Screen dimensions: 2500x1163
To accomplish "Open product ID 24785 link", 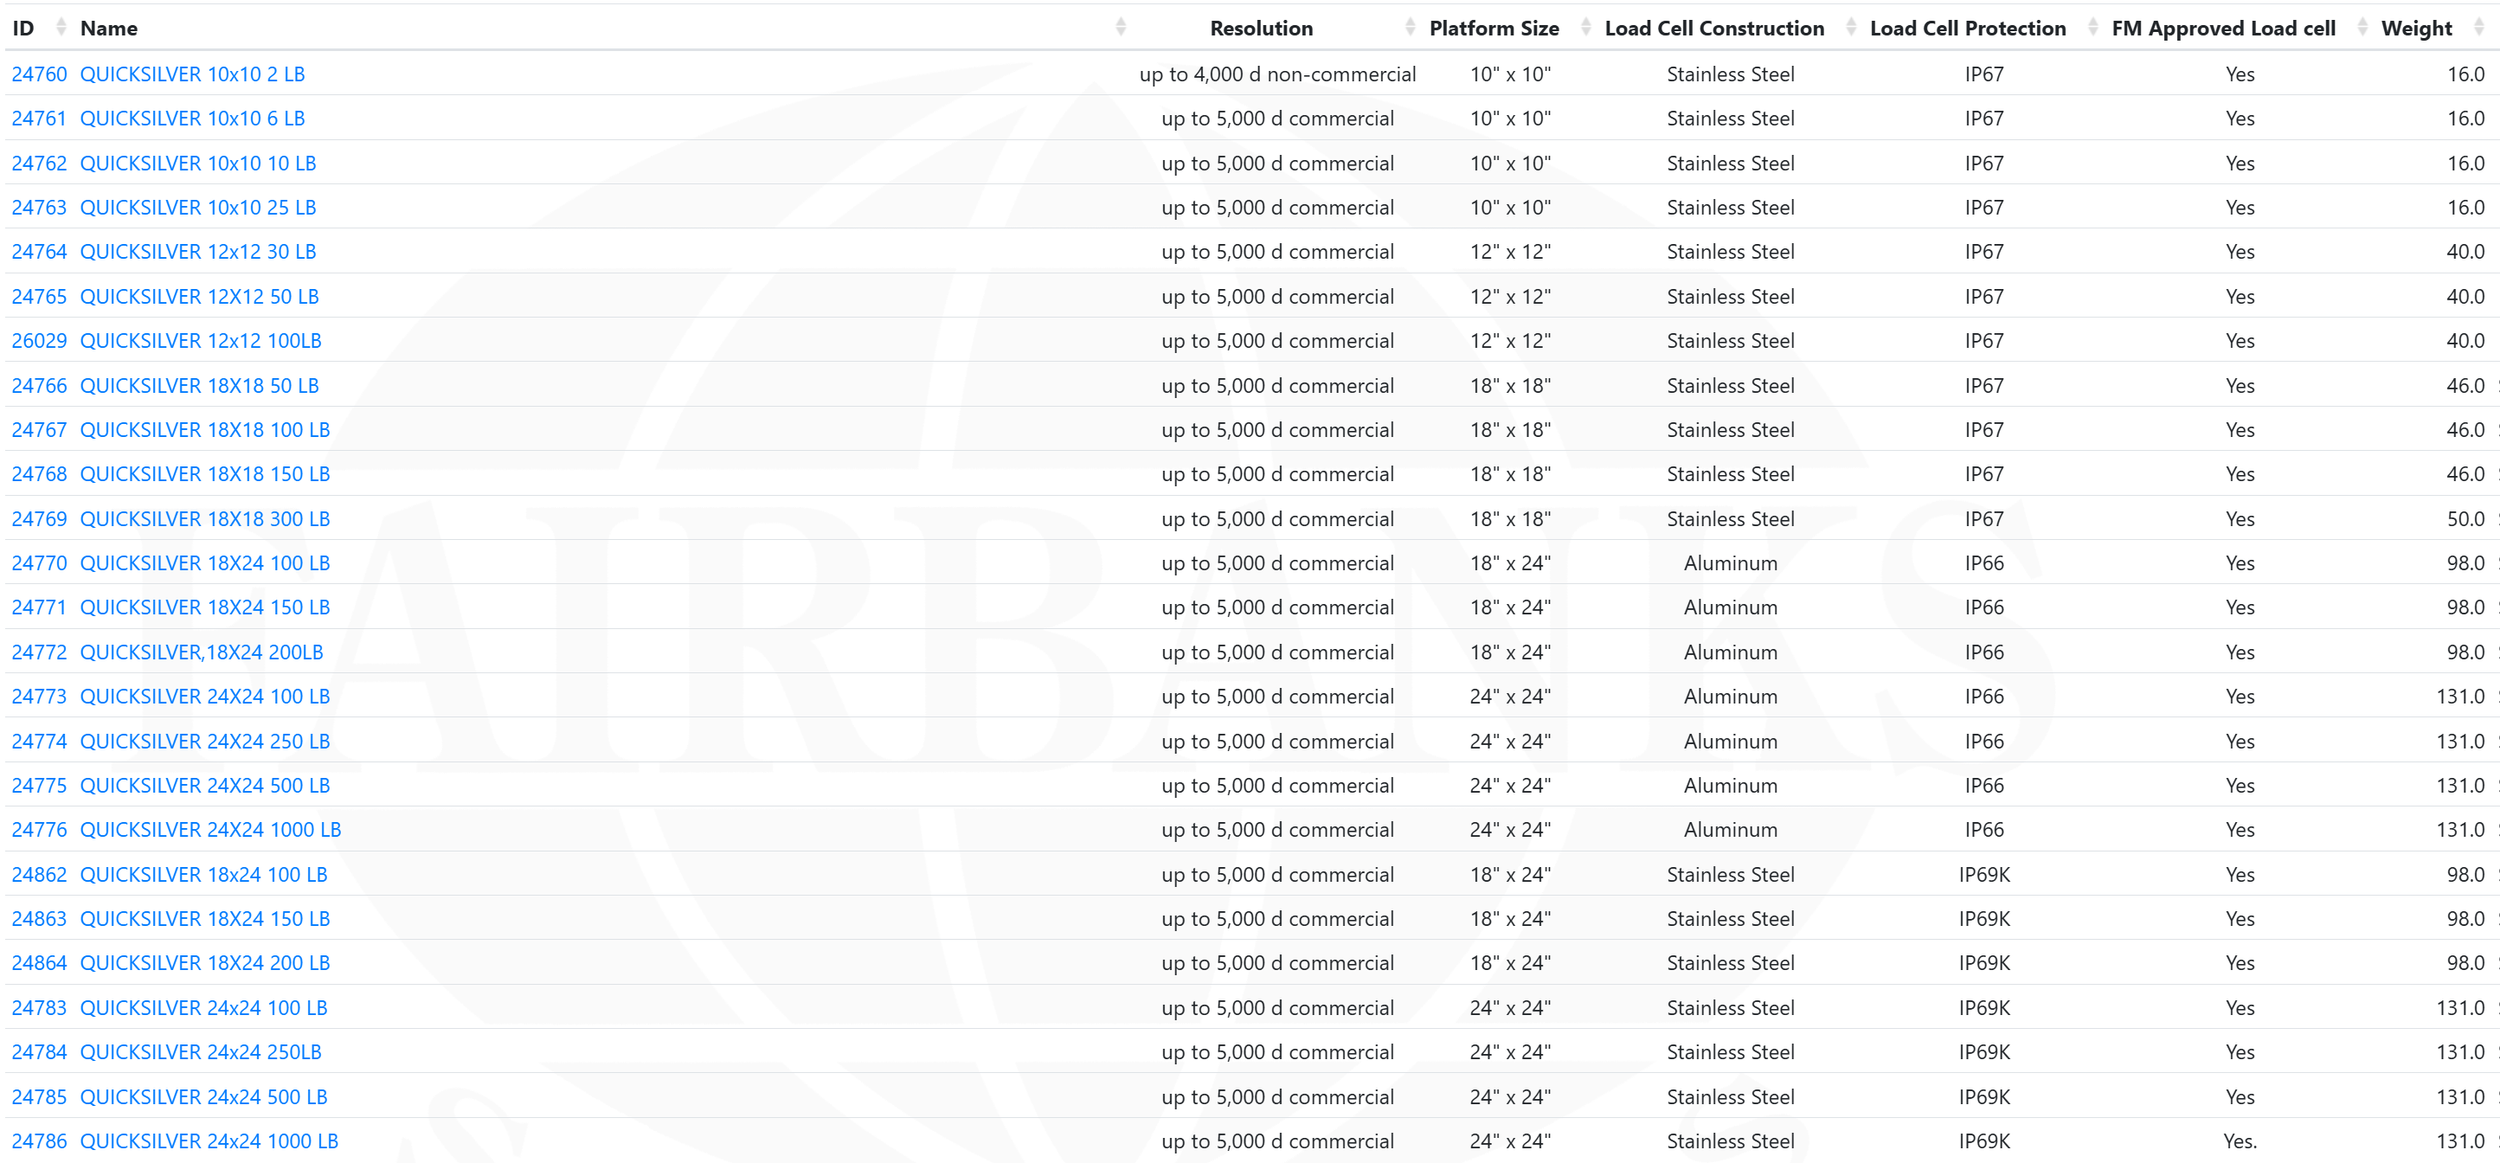I will 39,1096.
